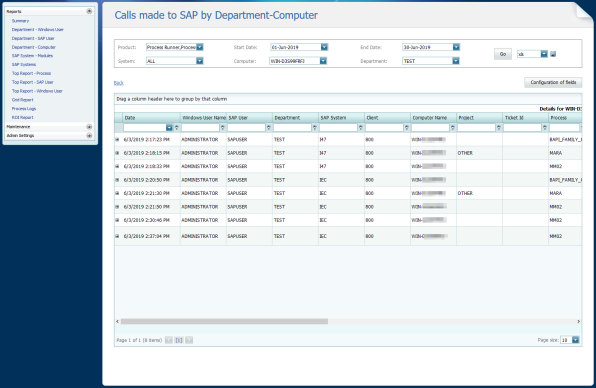Open Top Report - Process

[31, 73]
